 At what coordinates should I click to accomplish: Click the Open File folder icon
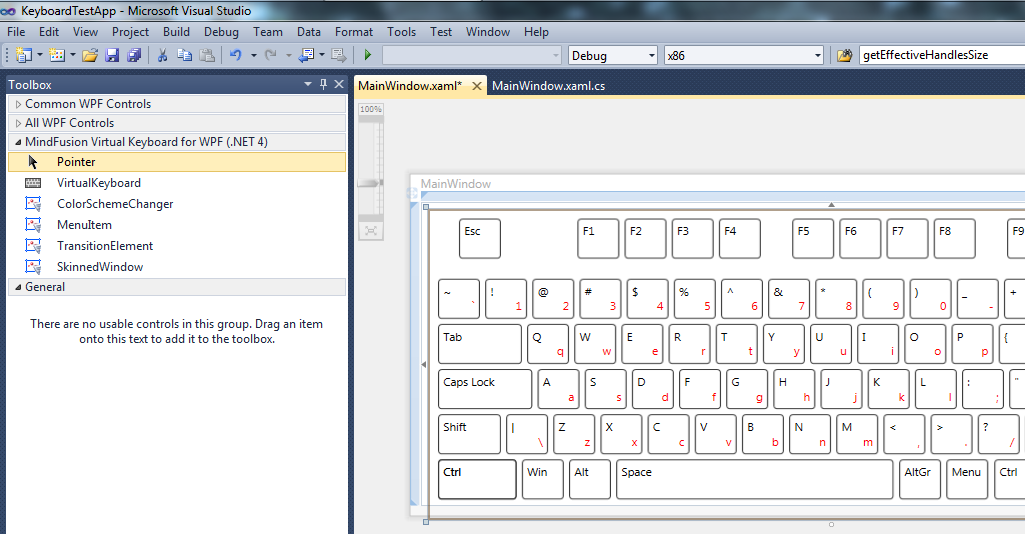pyautogui.click(x=90, y=55)
